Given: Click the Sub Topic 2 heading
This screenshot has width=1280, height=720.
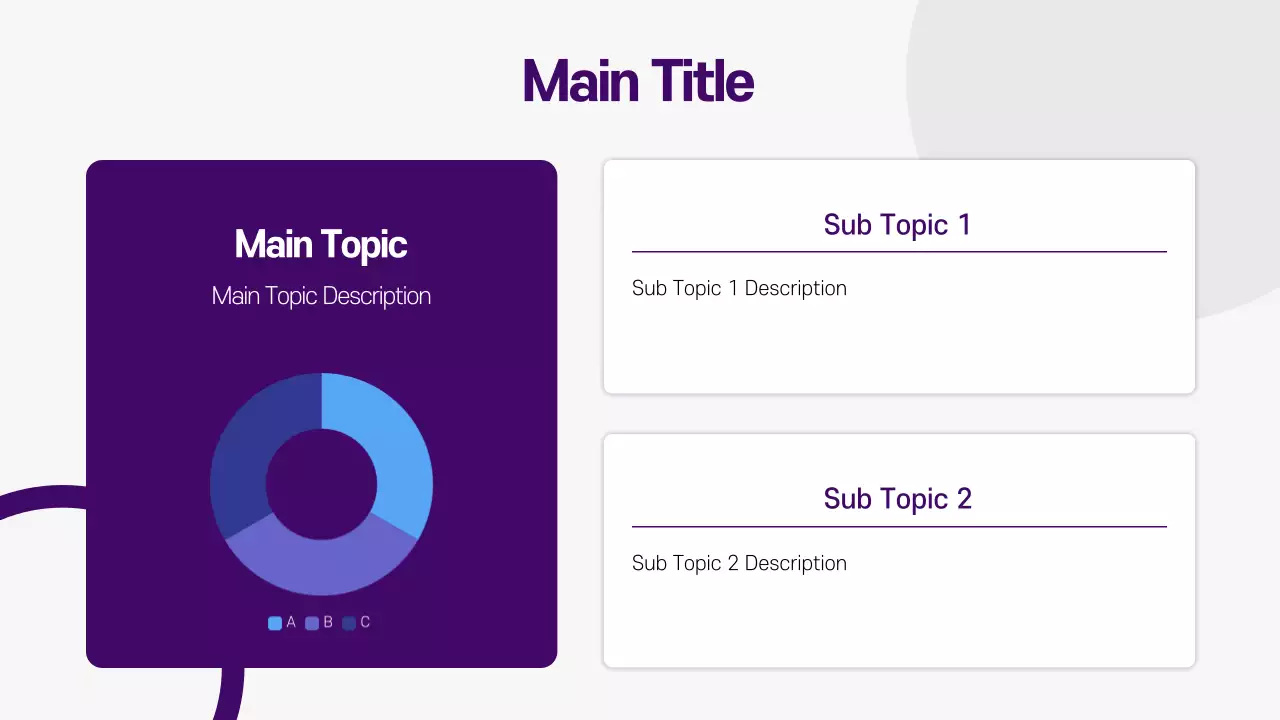Looking at the screenshot, I should (x=898, y=498).
